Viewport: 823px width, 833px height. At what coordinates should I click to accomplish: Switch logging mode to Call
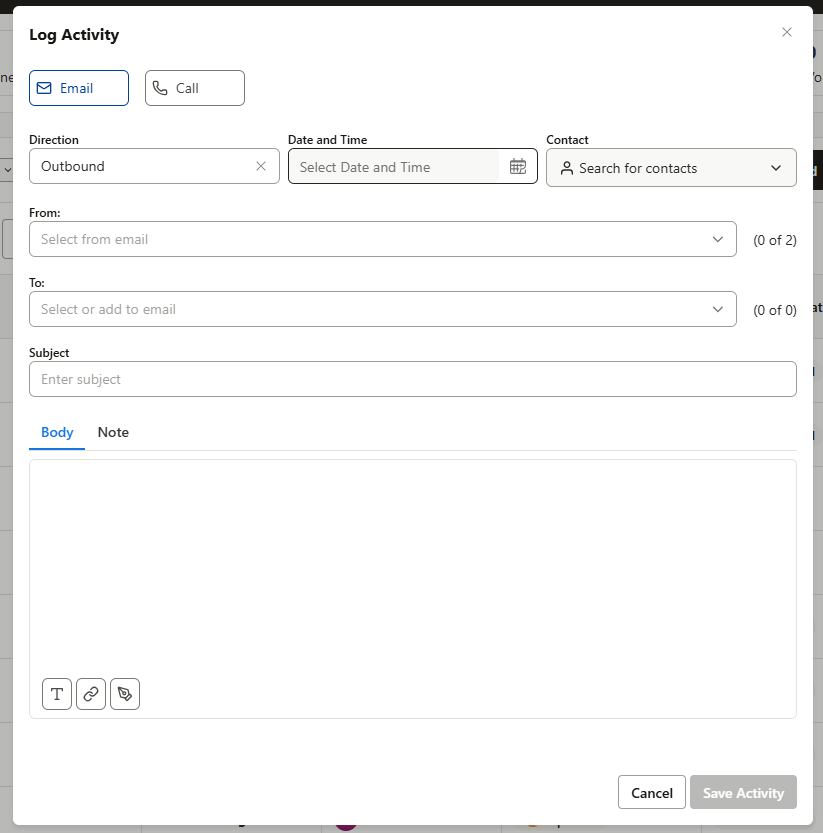pos(194,88)
